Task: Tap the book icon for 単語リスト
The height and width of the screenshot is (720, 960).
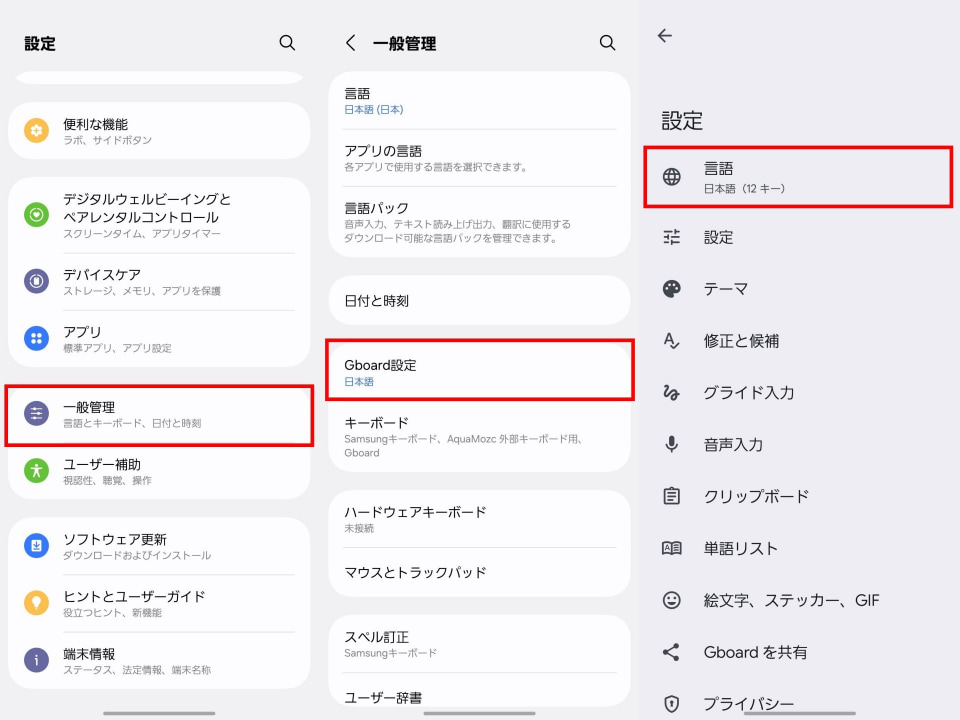Action: tap(672, 548)
